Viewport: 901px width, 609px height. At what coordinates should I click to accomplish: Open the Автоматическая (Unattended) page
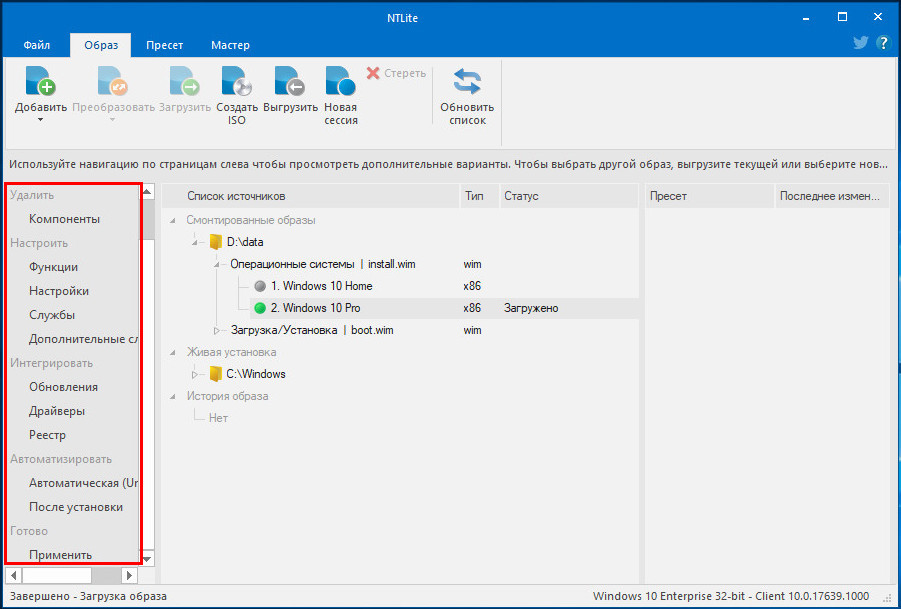pos(83,483)
